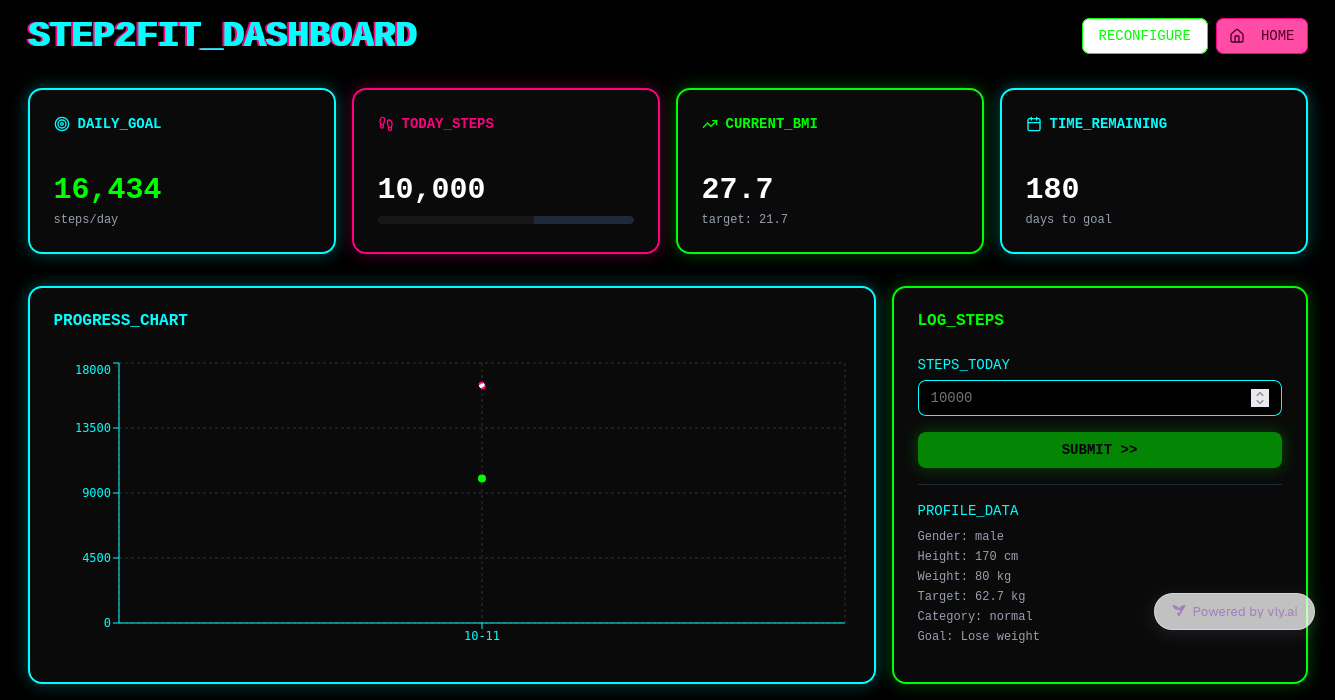
Task: Click the today steps progress bar
Action: [506, 220]
